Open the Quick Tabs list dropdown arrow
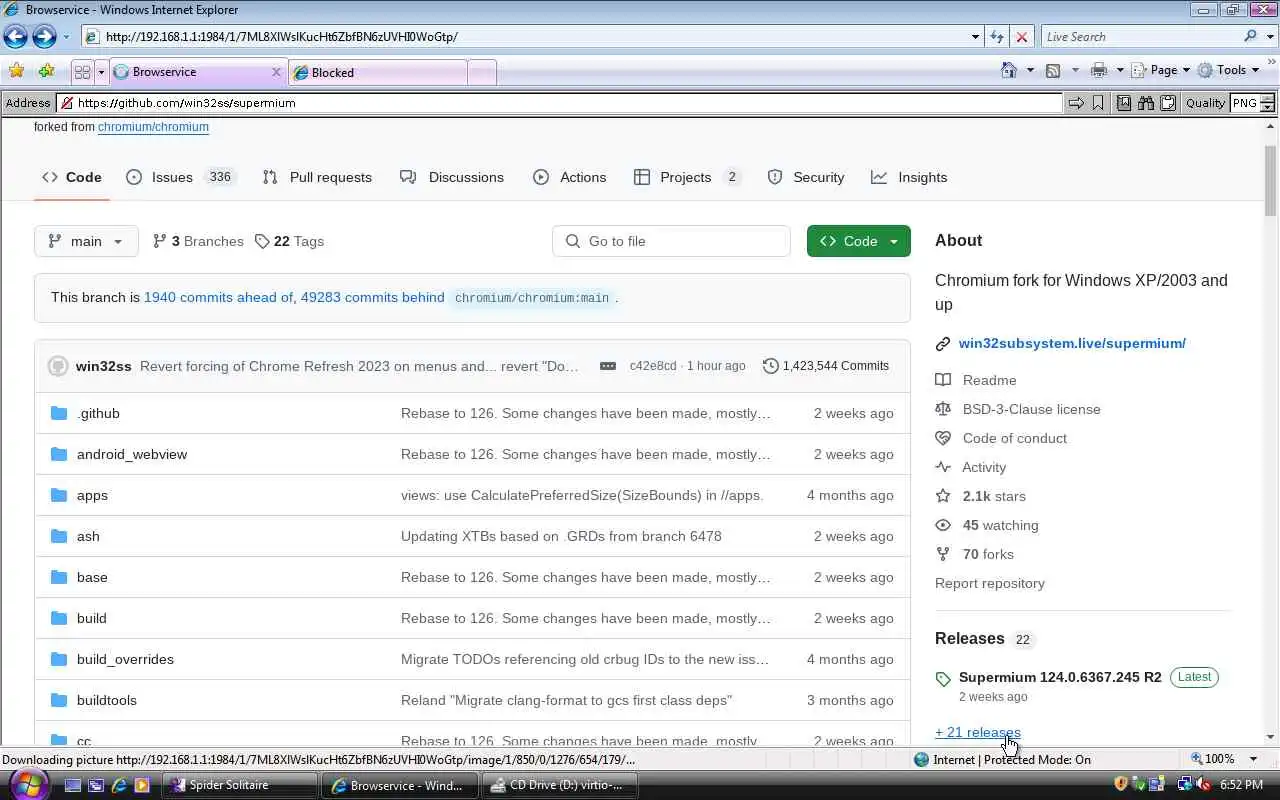 (x=101, y=72)
